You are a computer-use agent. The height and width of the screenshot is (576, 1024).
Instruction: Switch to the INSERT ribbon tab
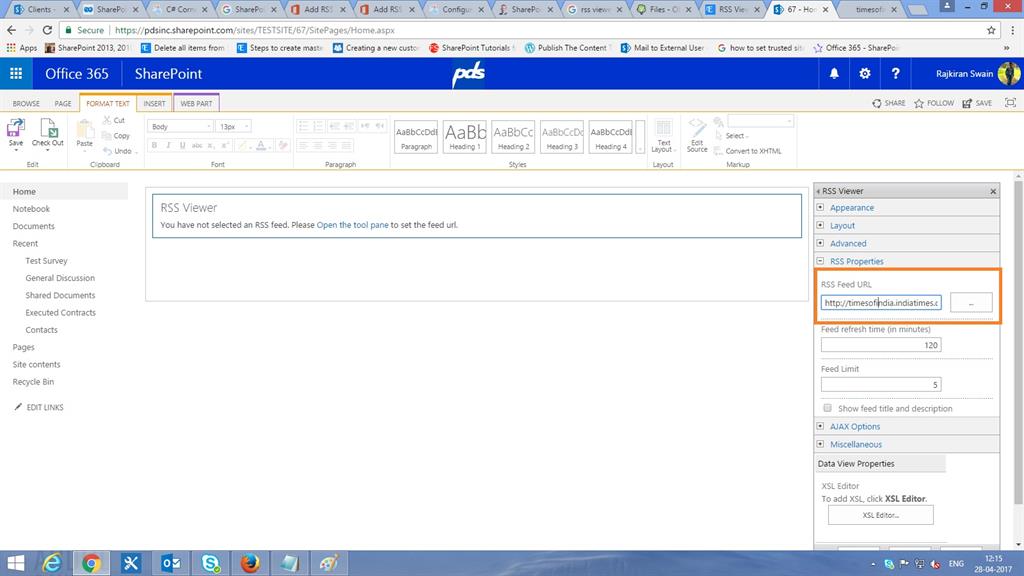click(x=154, y=102)
